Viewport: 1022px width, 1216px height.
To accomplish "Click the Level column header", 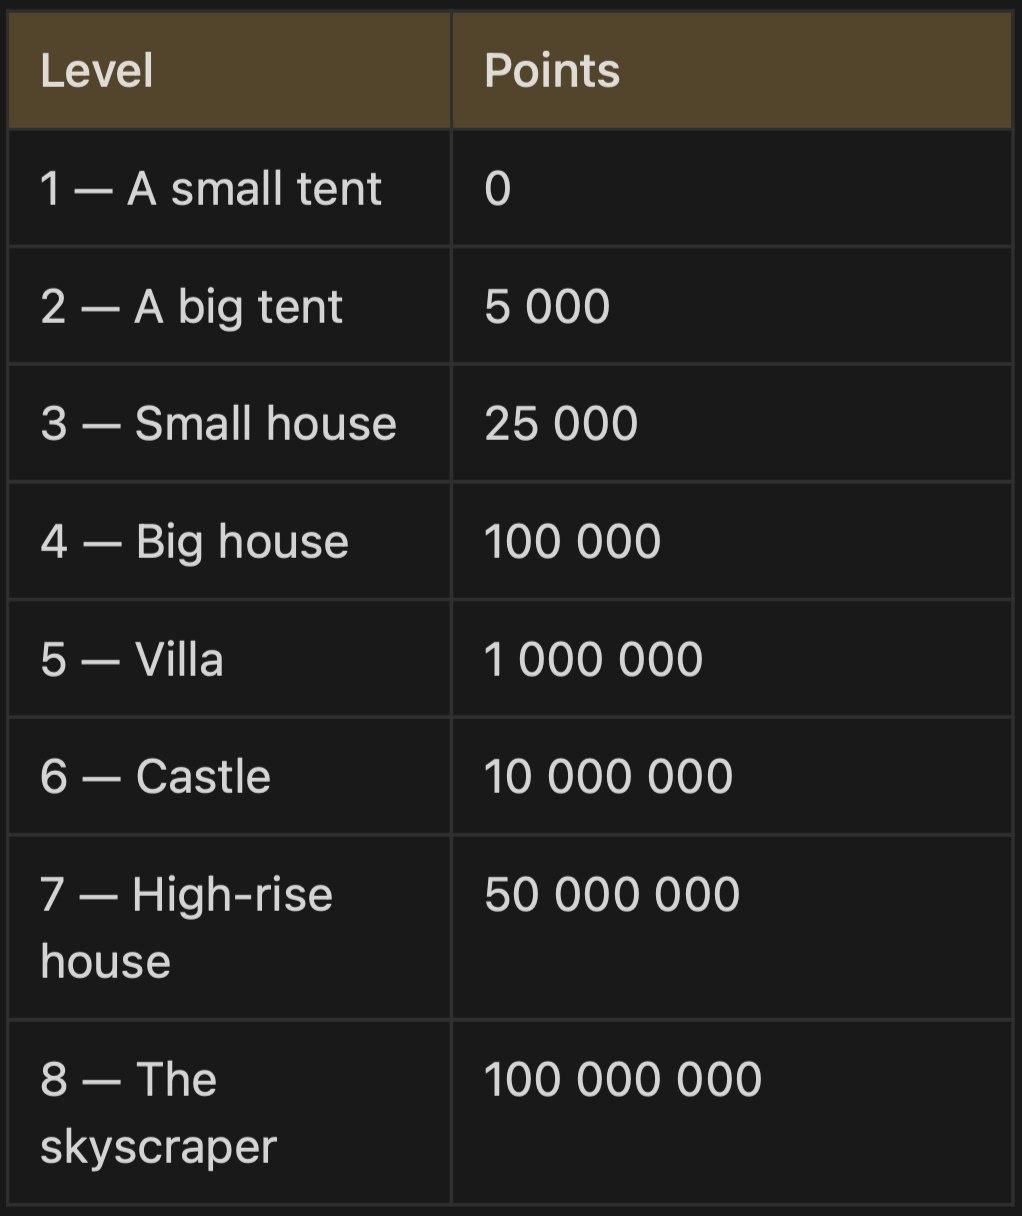I will (x=230, y=71).
